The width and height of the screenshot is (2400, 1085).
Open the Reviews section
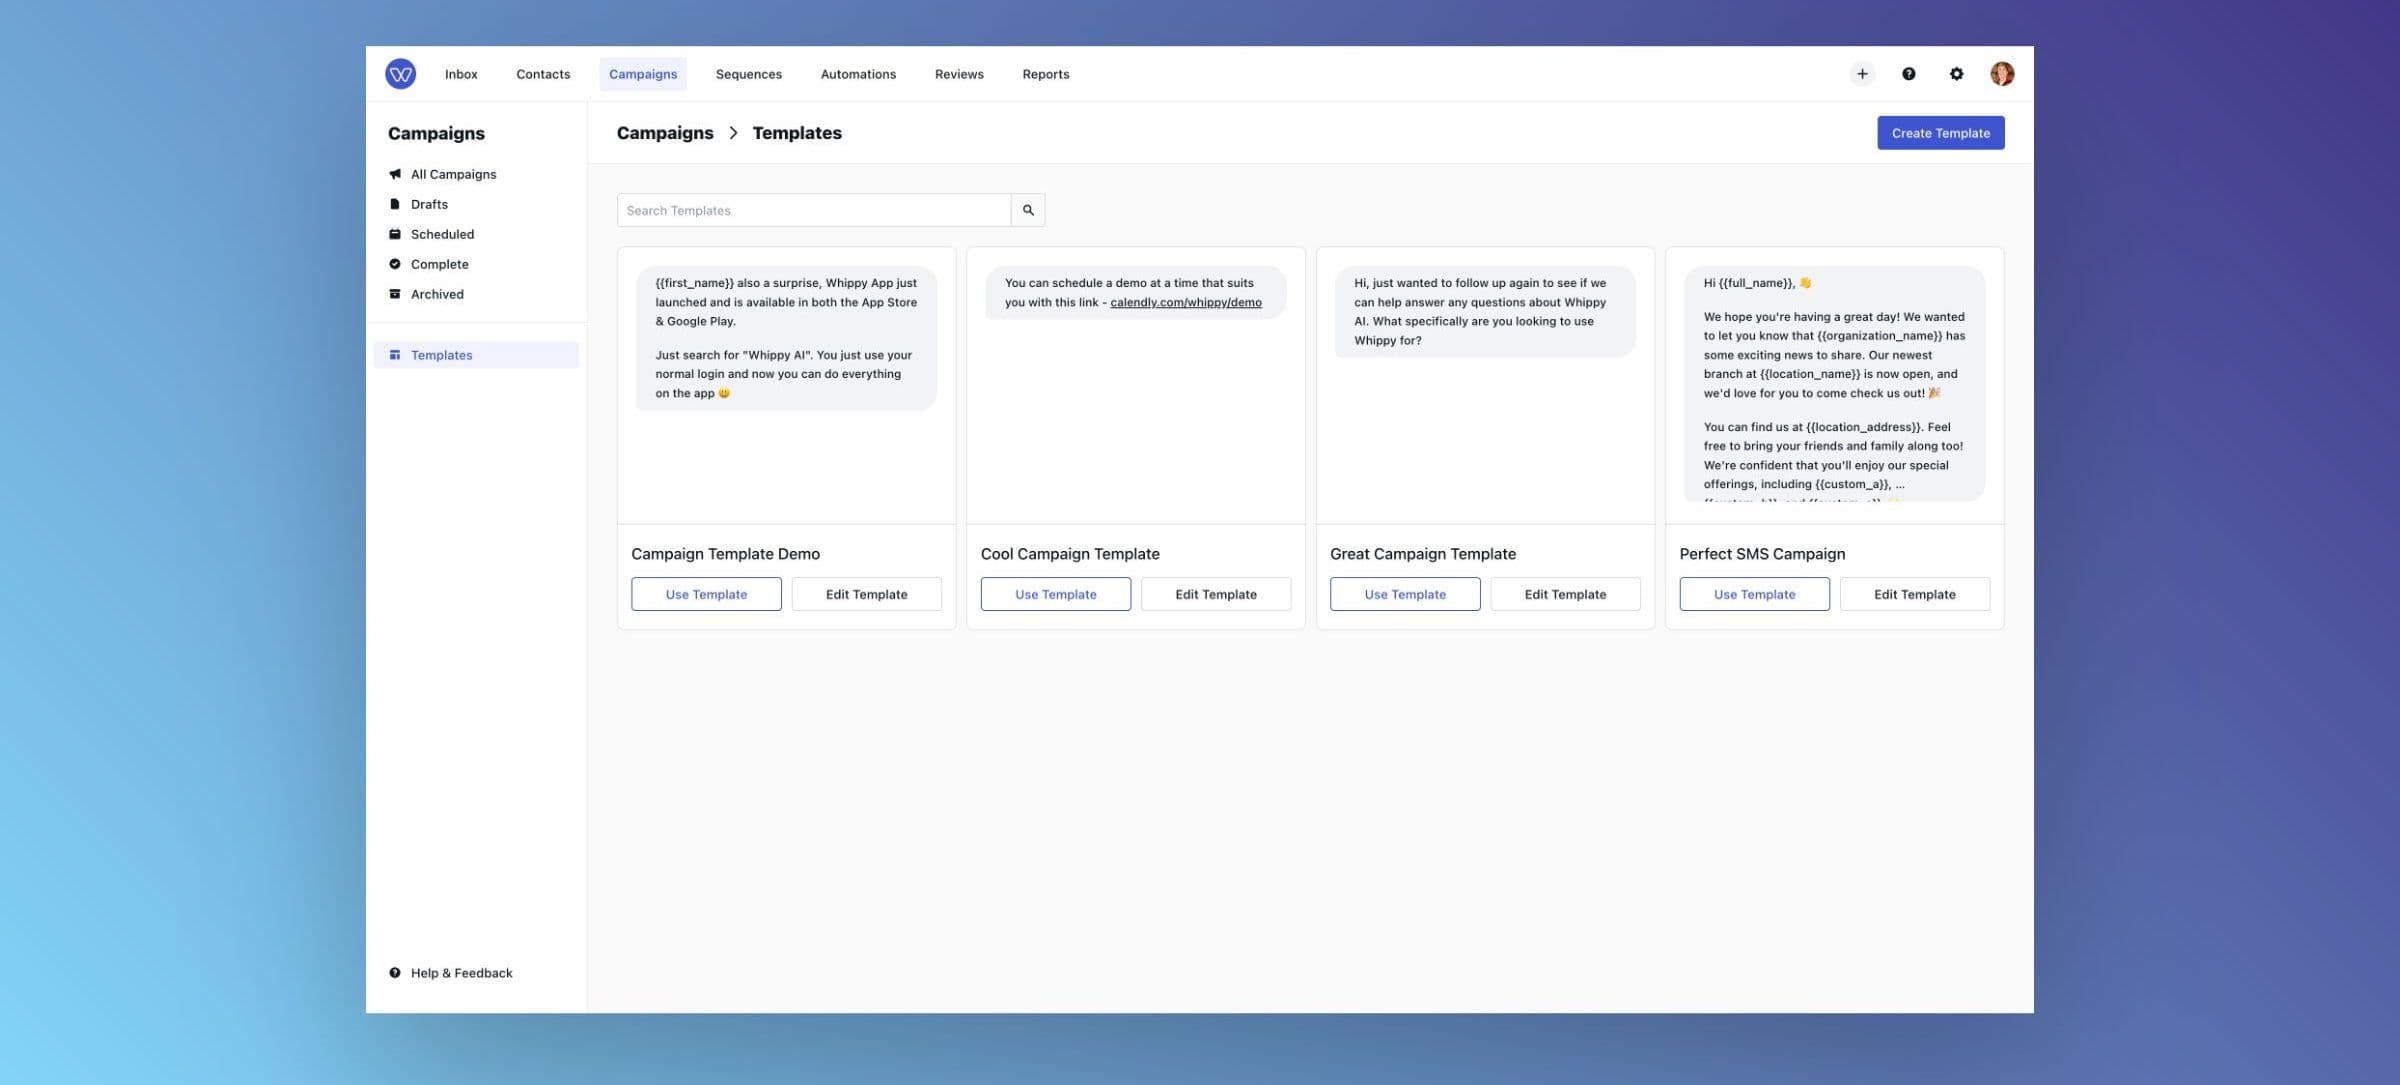(x=958, y=73)
